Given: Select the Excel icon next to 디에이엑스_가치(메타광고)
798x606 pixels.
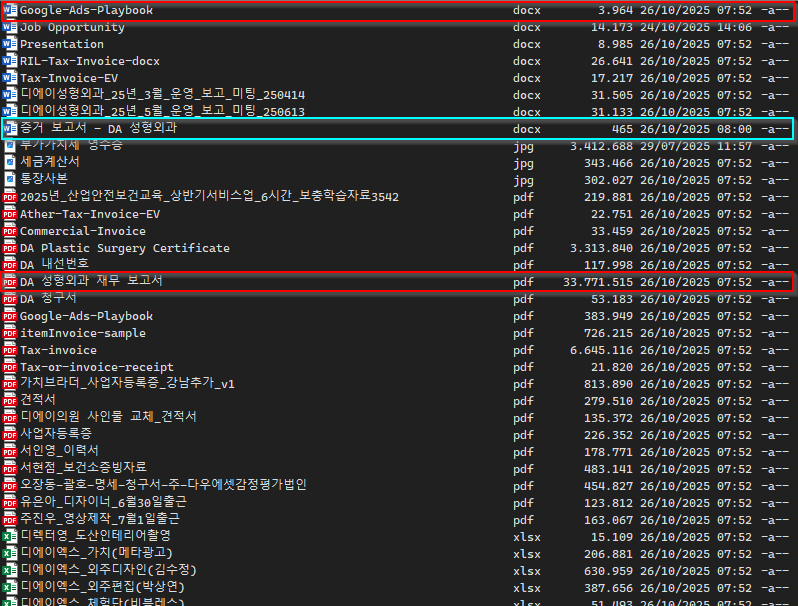Looking at the screenshot, I should 10,553.
